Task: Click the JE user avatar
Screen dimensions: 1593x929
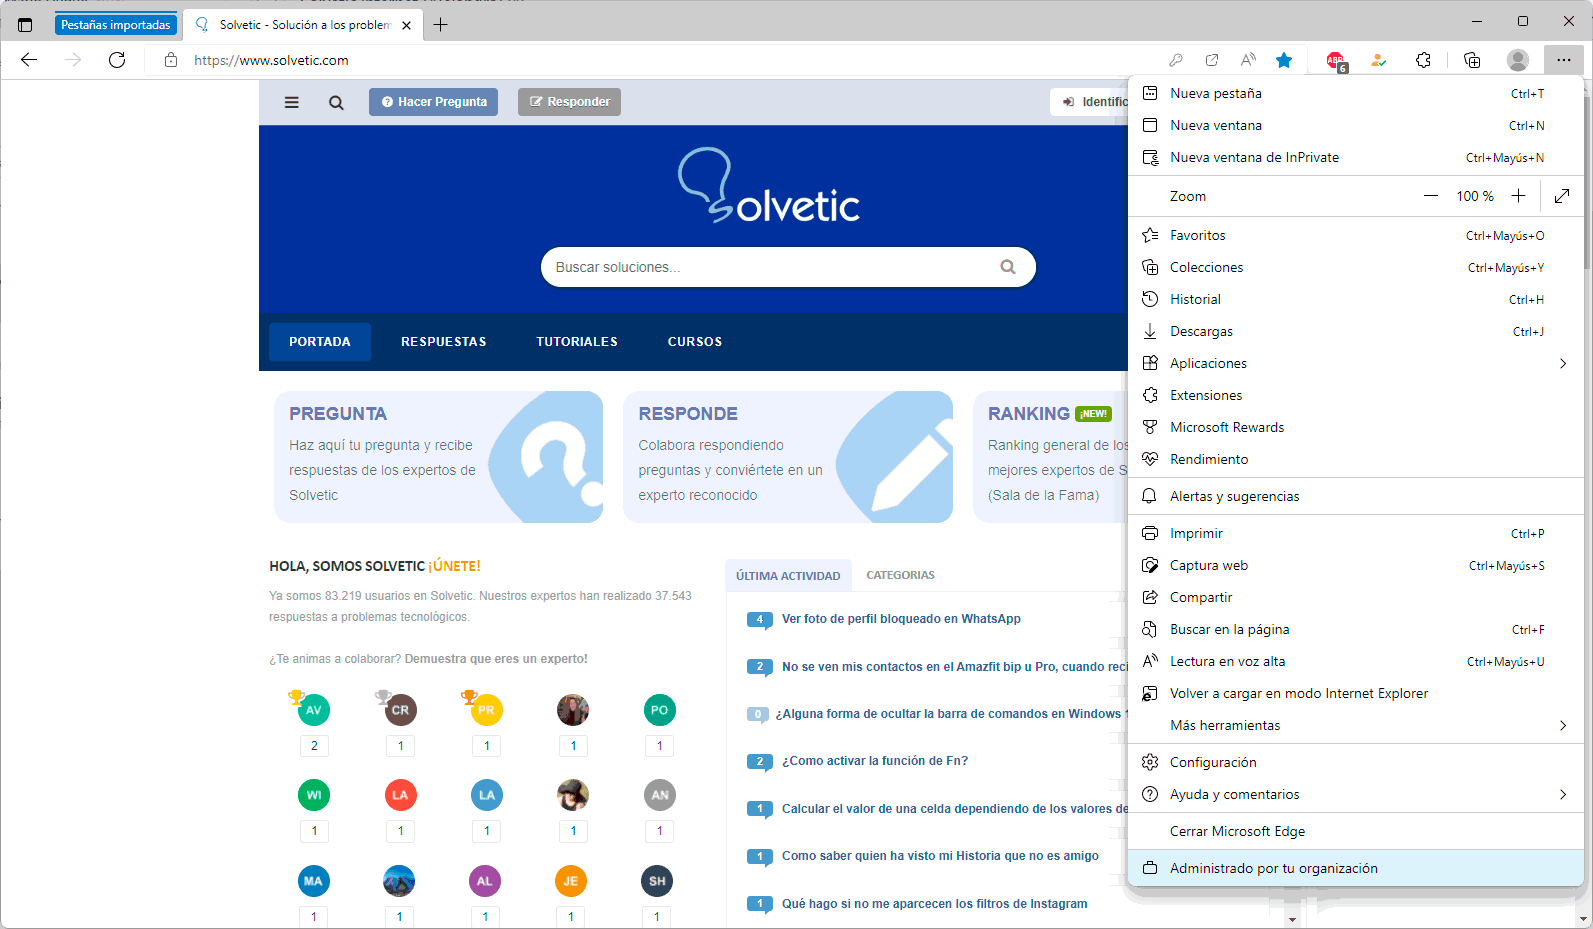Action: tap(570, 881)
